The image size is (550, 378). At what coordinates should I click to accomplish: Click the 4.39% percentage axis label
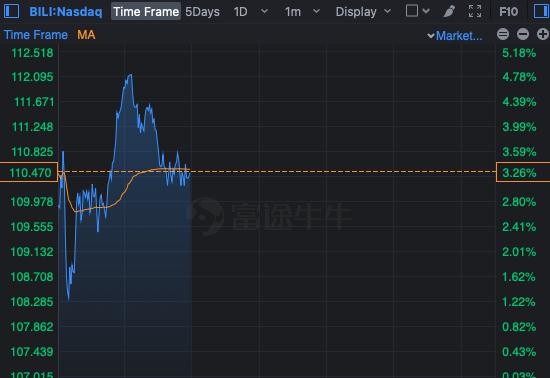pyautogui.click(x=519, y=102)
